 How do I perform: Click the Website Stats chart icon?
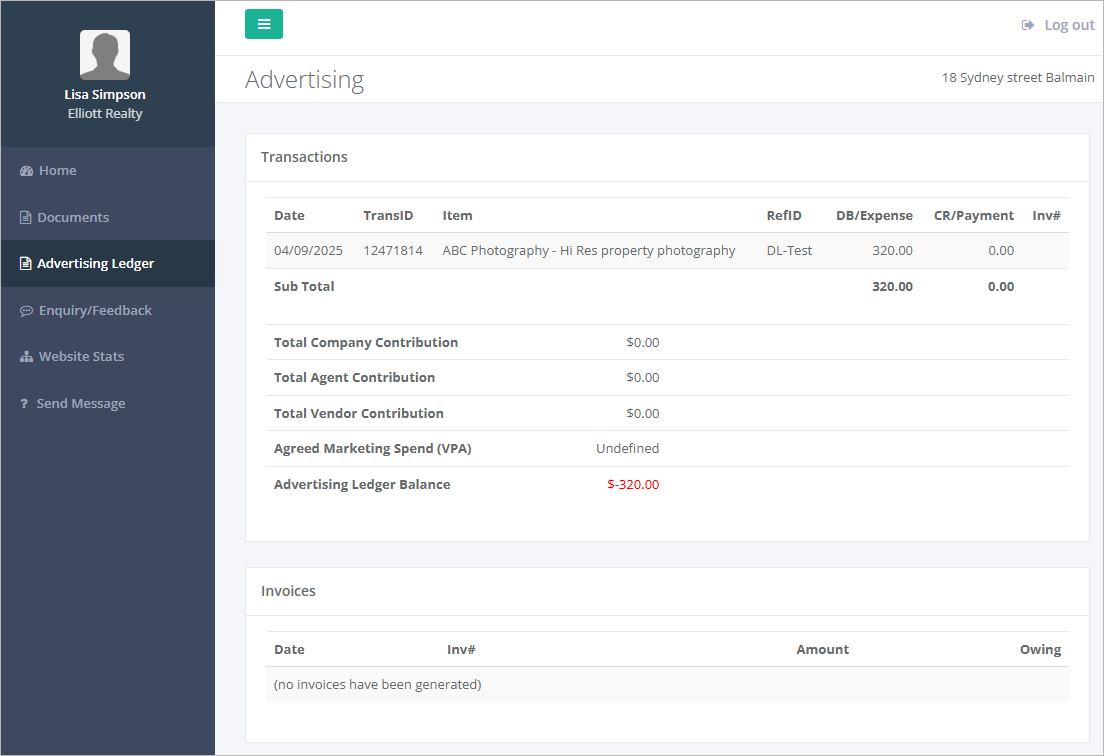26,356
